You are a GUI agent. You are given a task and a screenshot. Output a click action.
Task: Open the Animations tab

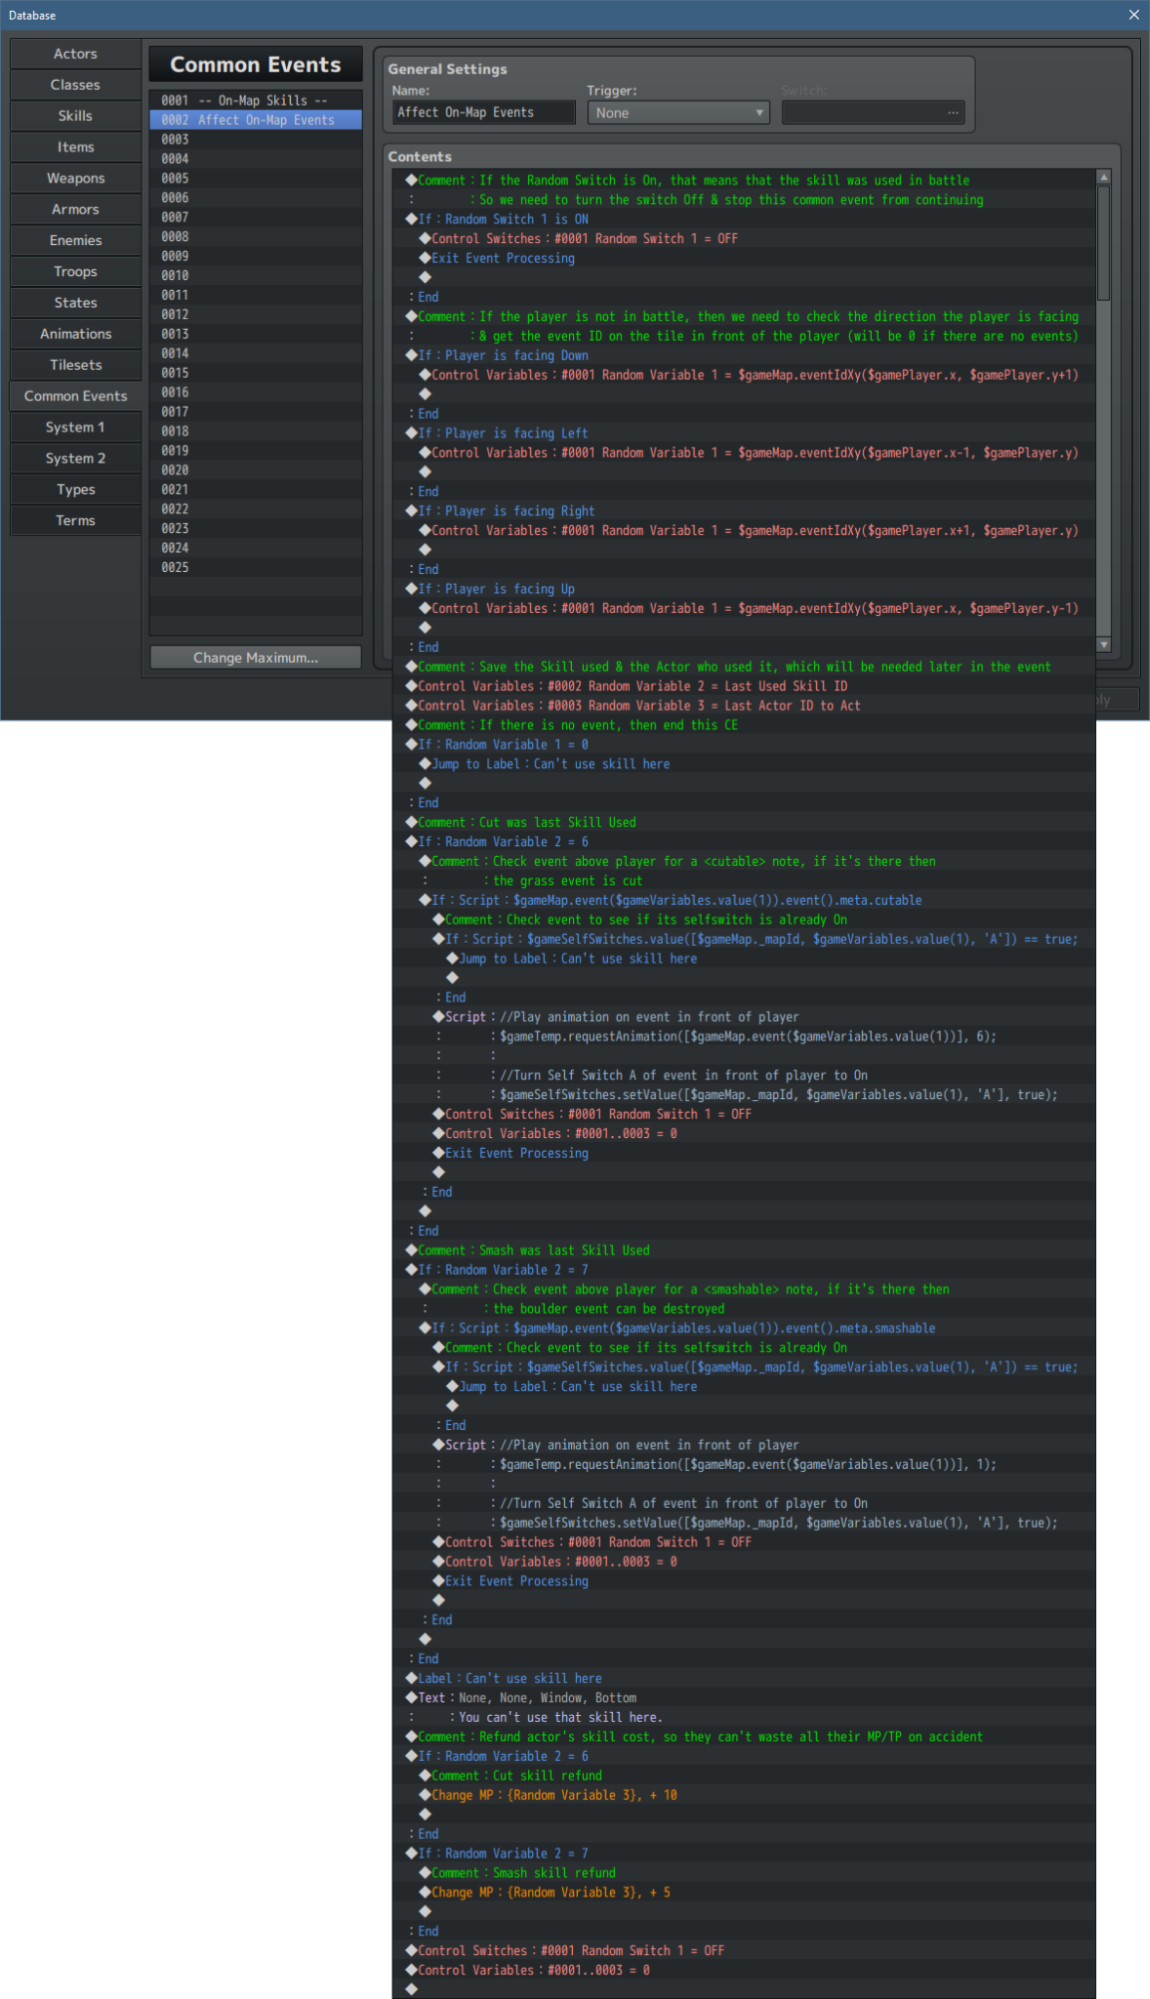(75, 333)
